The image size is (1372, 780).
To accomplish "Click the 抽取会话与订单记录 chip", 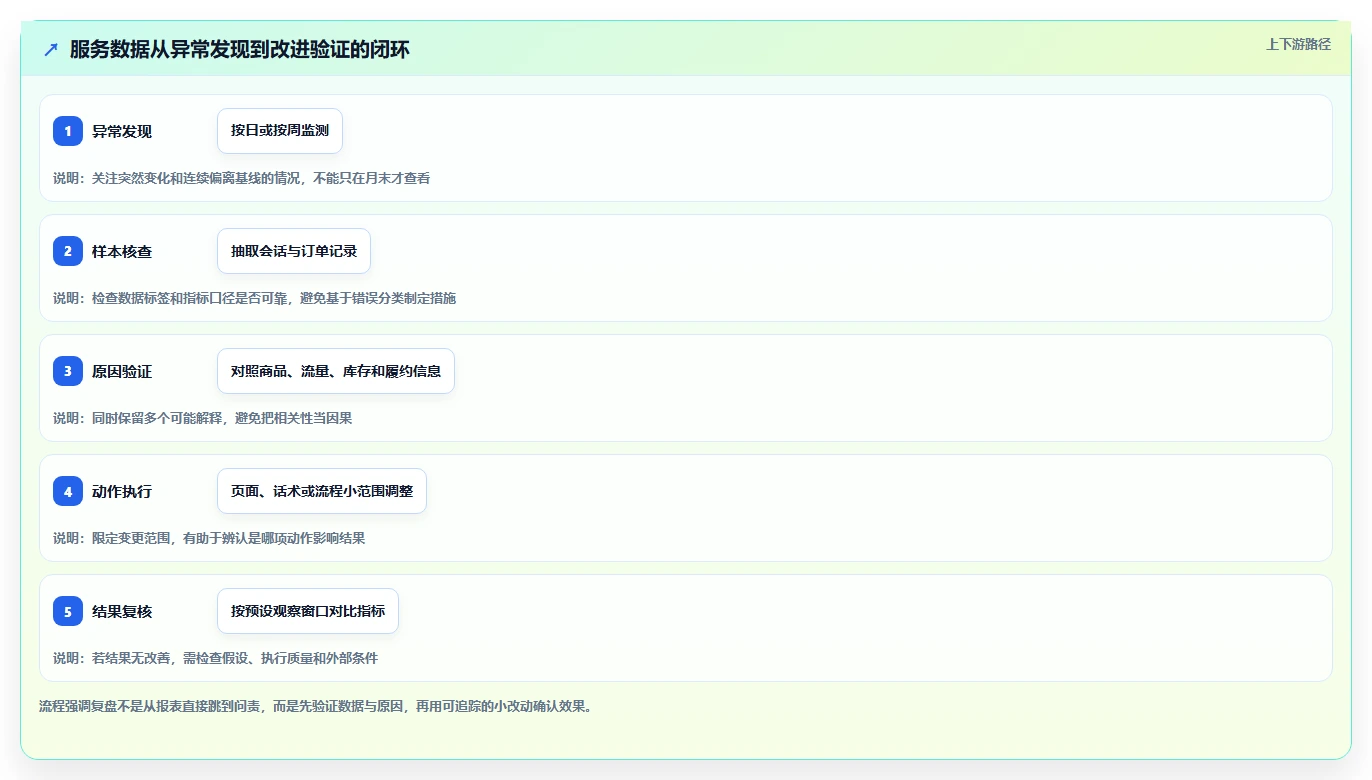I will [x=294, y=251].
